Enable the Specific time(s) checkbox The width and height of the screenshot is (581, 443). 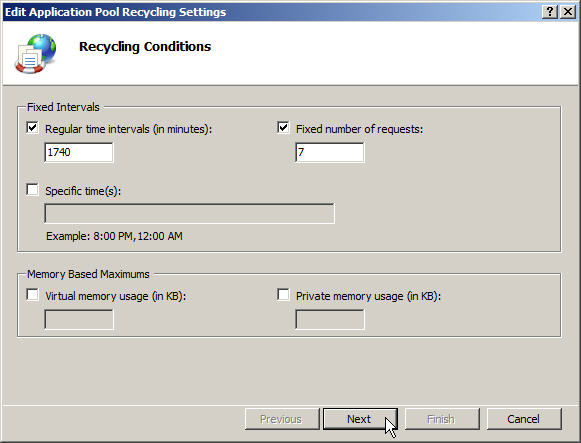click(32, 190)
